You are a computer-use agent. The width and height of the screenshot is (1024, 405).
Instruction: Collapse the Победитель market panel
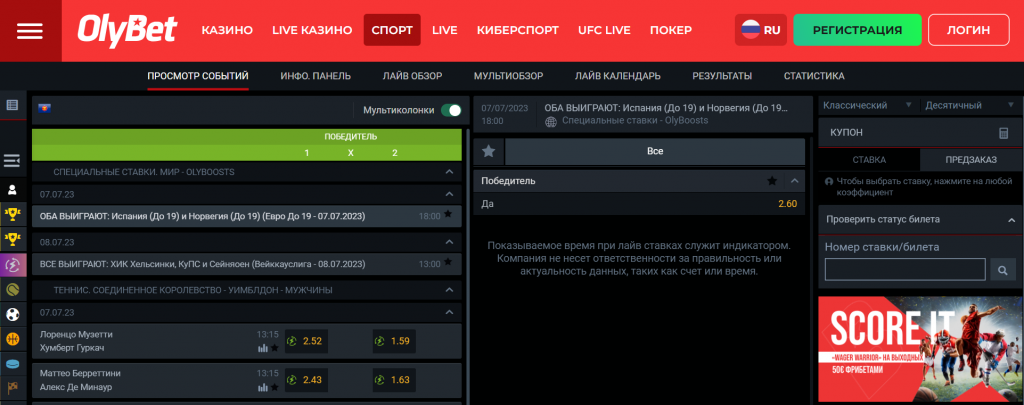(x=794, y=181)
